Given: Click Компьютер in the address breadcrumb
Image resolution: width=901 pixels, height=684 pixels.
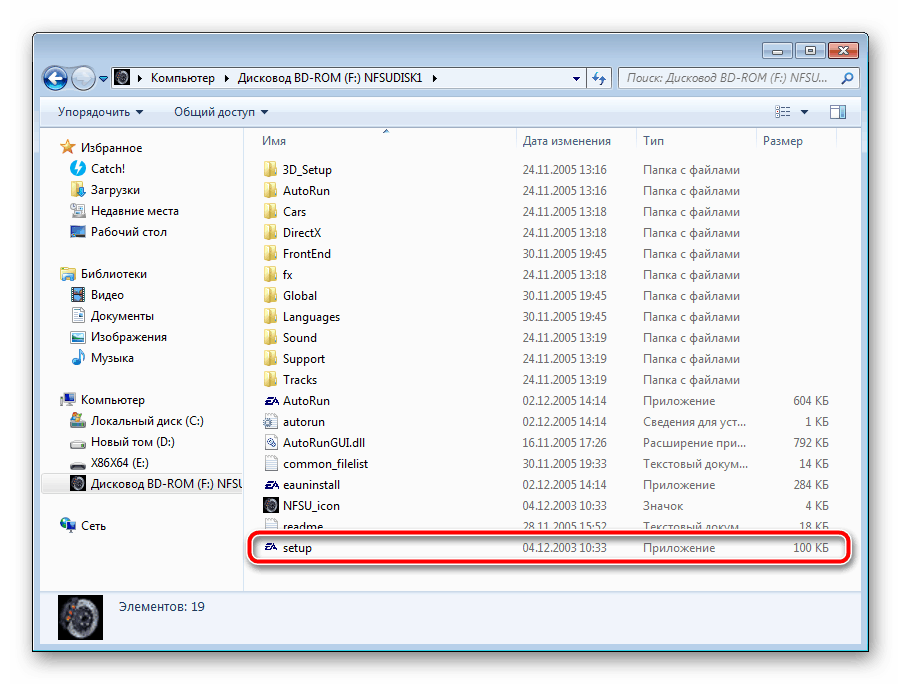Looking at the screenshot, I should (182, 78).
